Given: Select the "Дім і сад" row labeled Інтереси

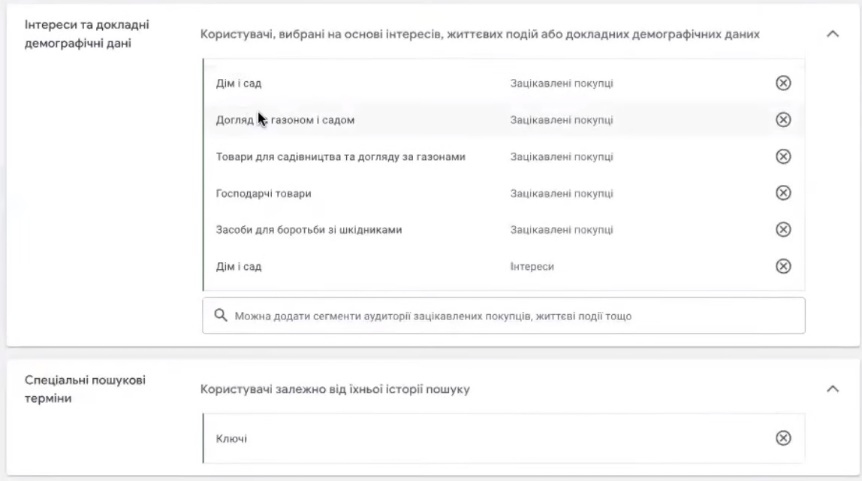Looking at the screenshot, I should 239,266.
